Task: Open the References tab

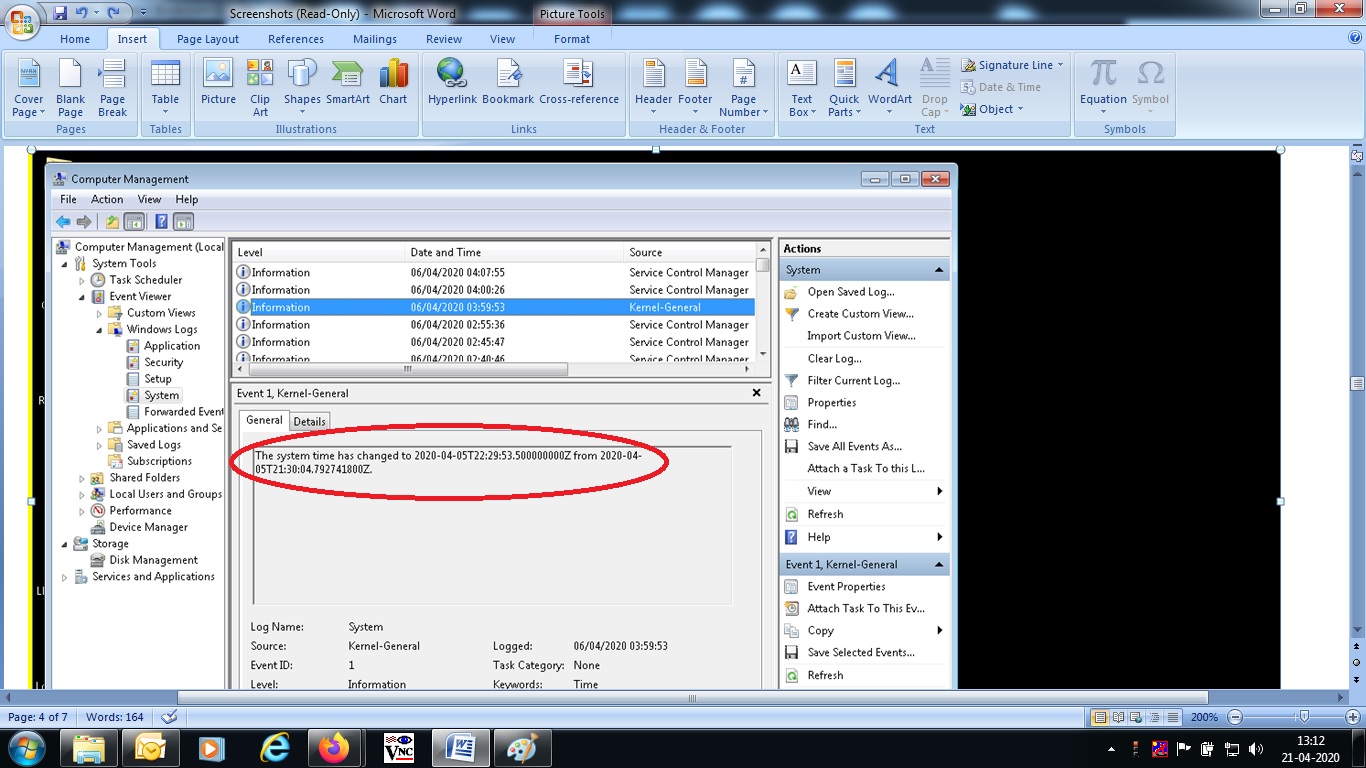Action: (x=296, y=39)
